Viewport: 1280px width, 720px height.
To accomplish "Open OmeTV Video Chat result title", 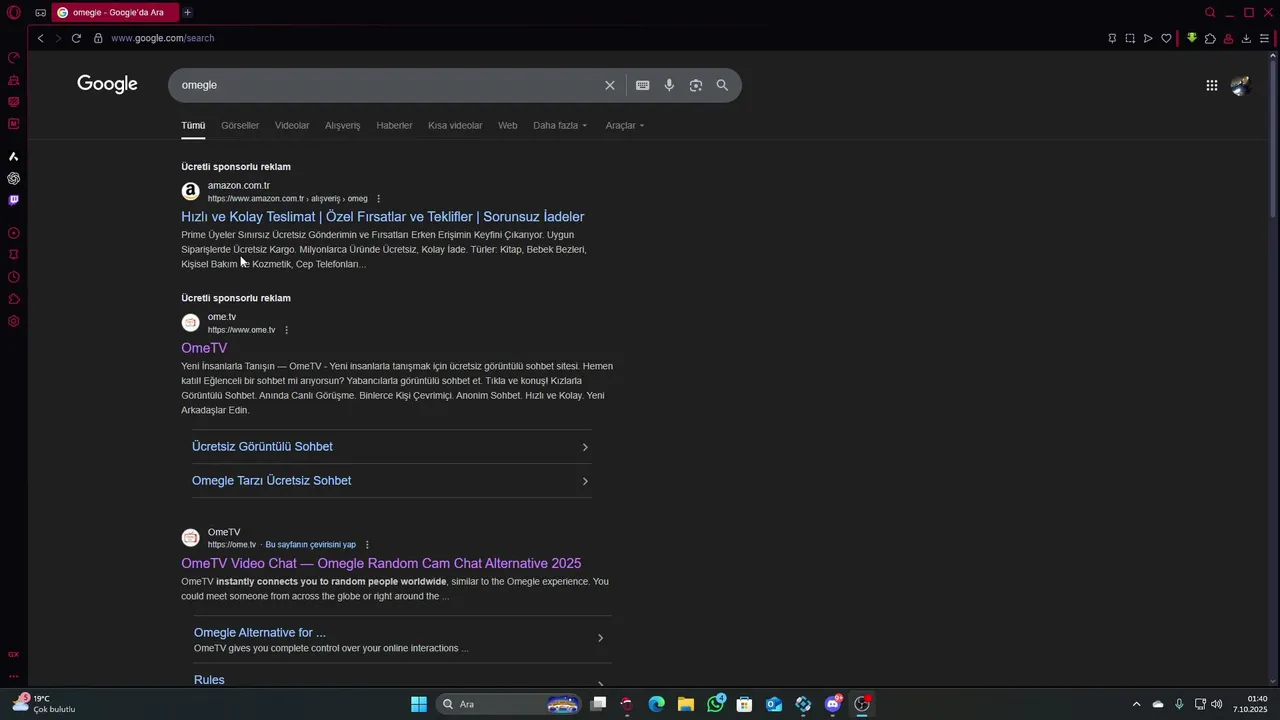I will (x=381, y=563).
